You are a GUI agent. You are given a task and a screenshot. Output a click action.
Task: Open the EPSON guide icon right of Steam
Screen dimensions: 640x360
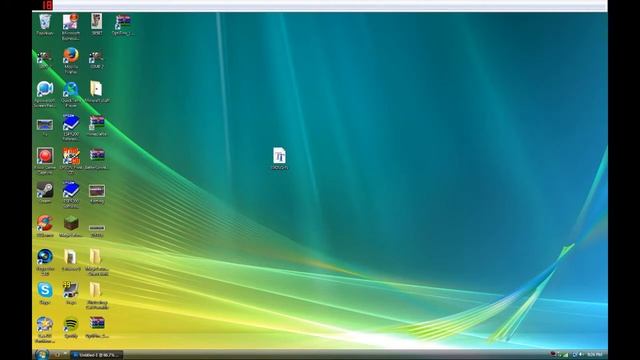click(71, 195)
